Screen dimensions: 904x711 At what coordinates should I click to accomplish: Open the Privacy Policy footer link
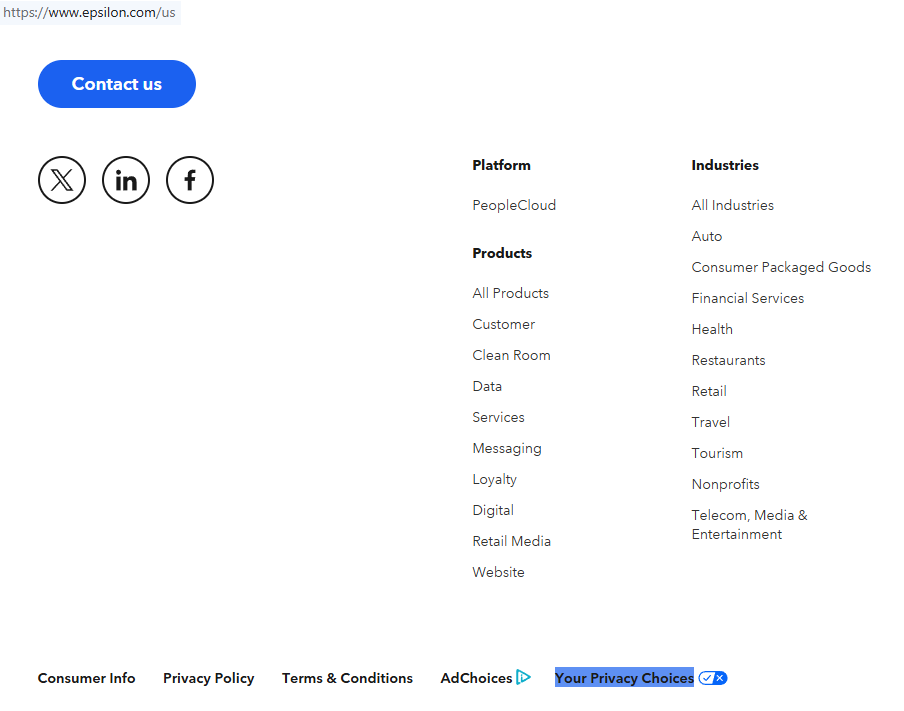209,678
